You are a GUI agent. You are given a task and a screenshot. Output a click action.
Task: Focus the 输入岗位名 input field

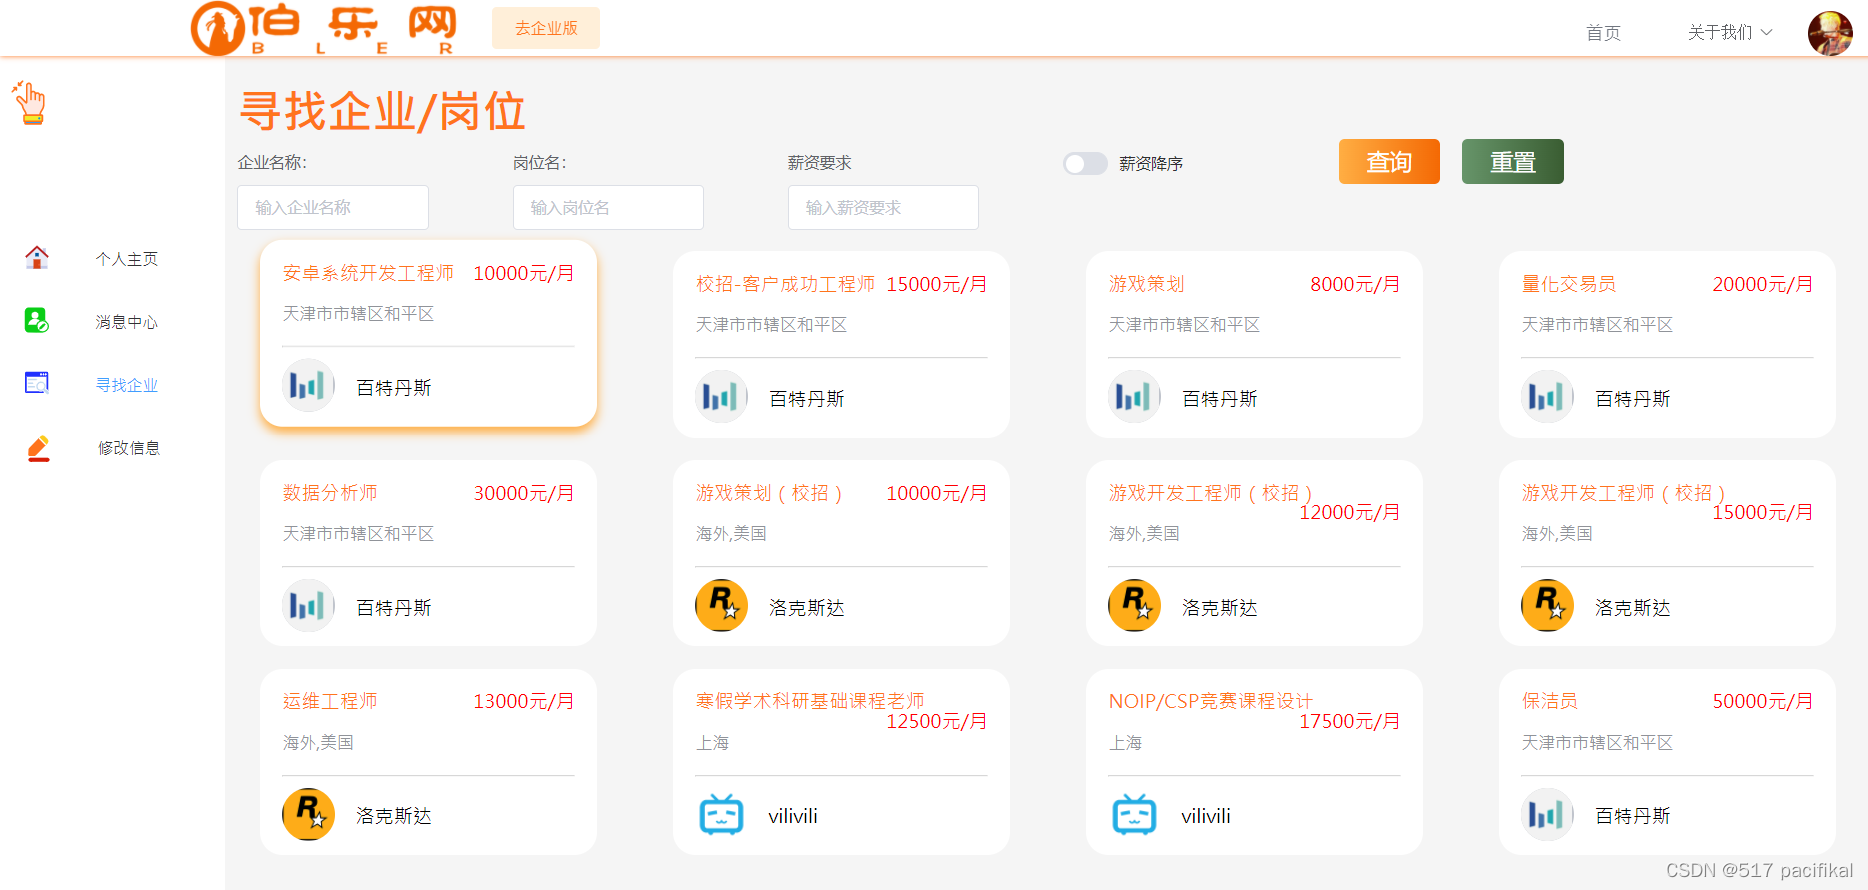[x=608, y=207]
